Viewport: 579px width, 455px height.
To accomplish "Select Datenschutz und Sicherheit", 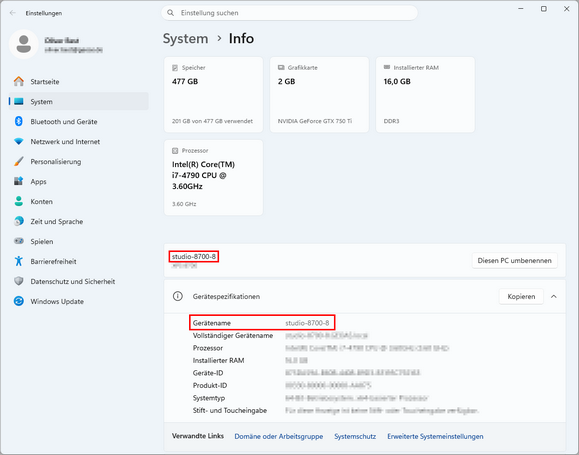I will 79,281.
